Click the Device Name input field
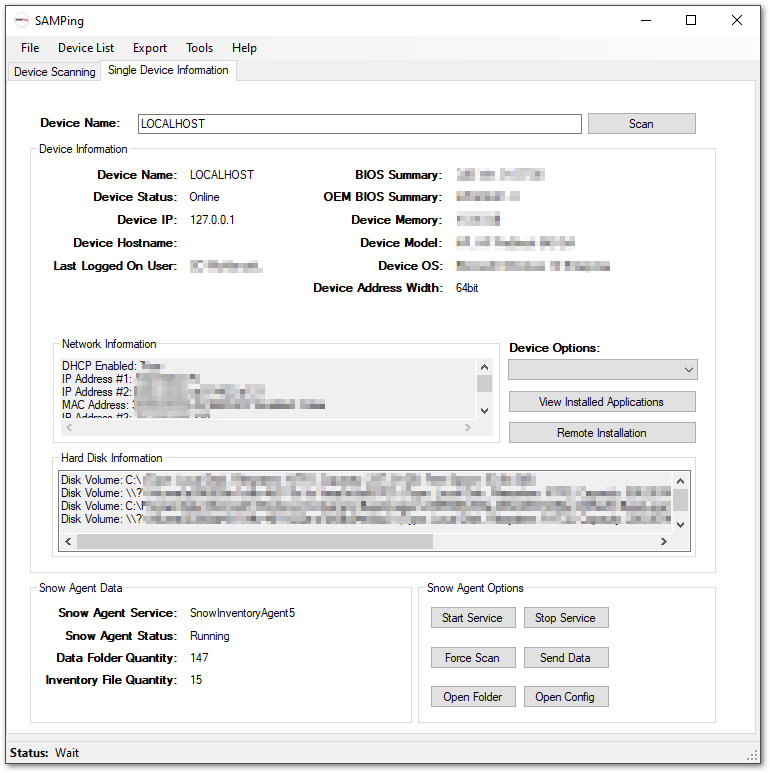The image size is (770, 773). point(358,124)
